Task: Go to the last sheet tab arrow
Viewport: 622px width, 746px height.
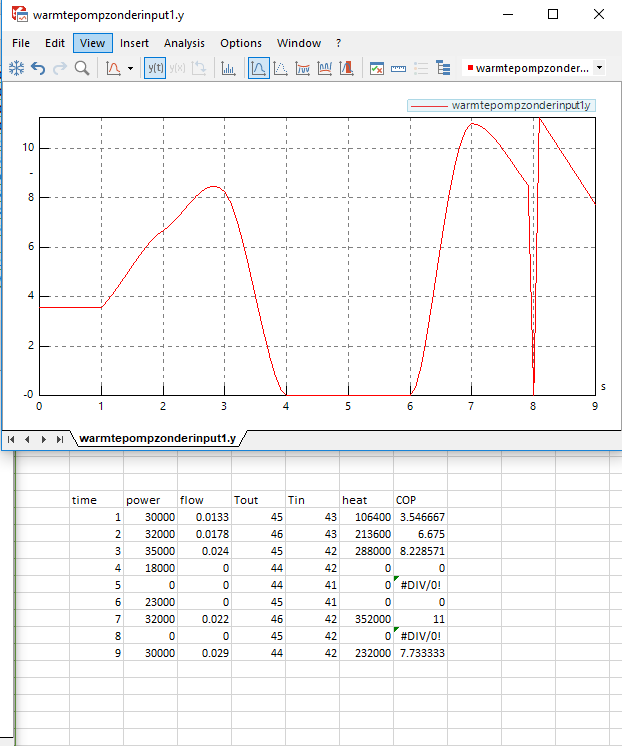Action: point(60,438)
